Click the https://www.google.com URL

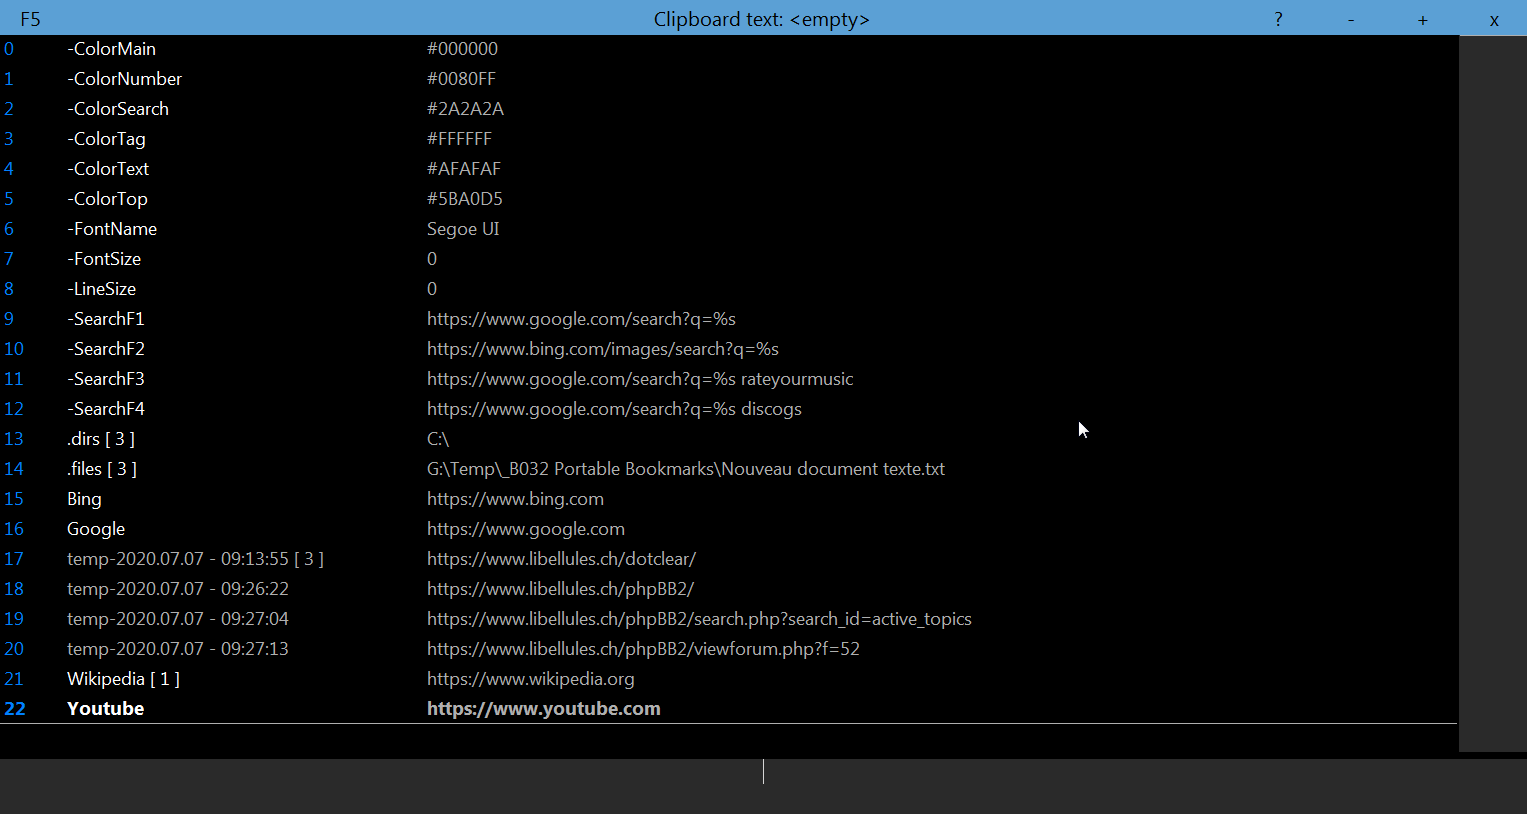(x=526, y=529)
